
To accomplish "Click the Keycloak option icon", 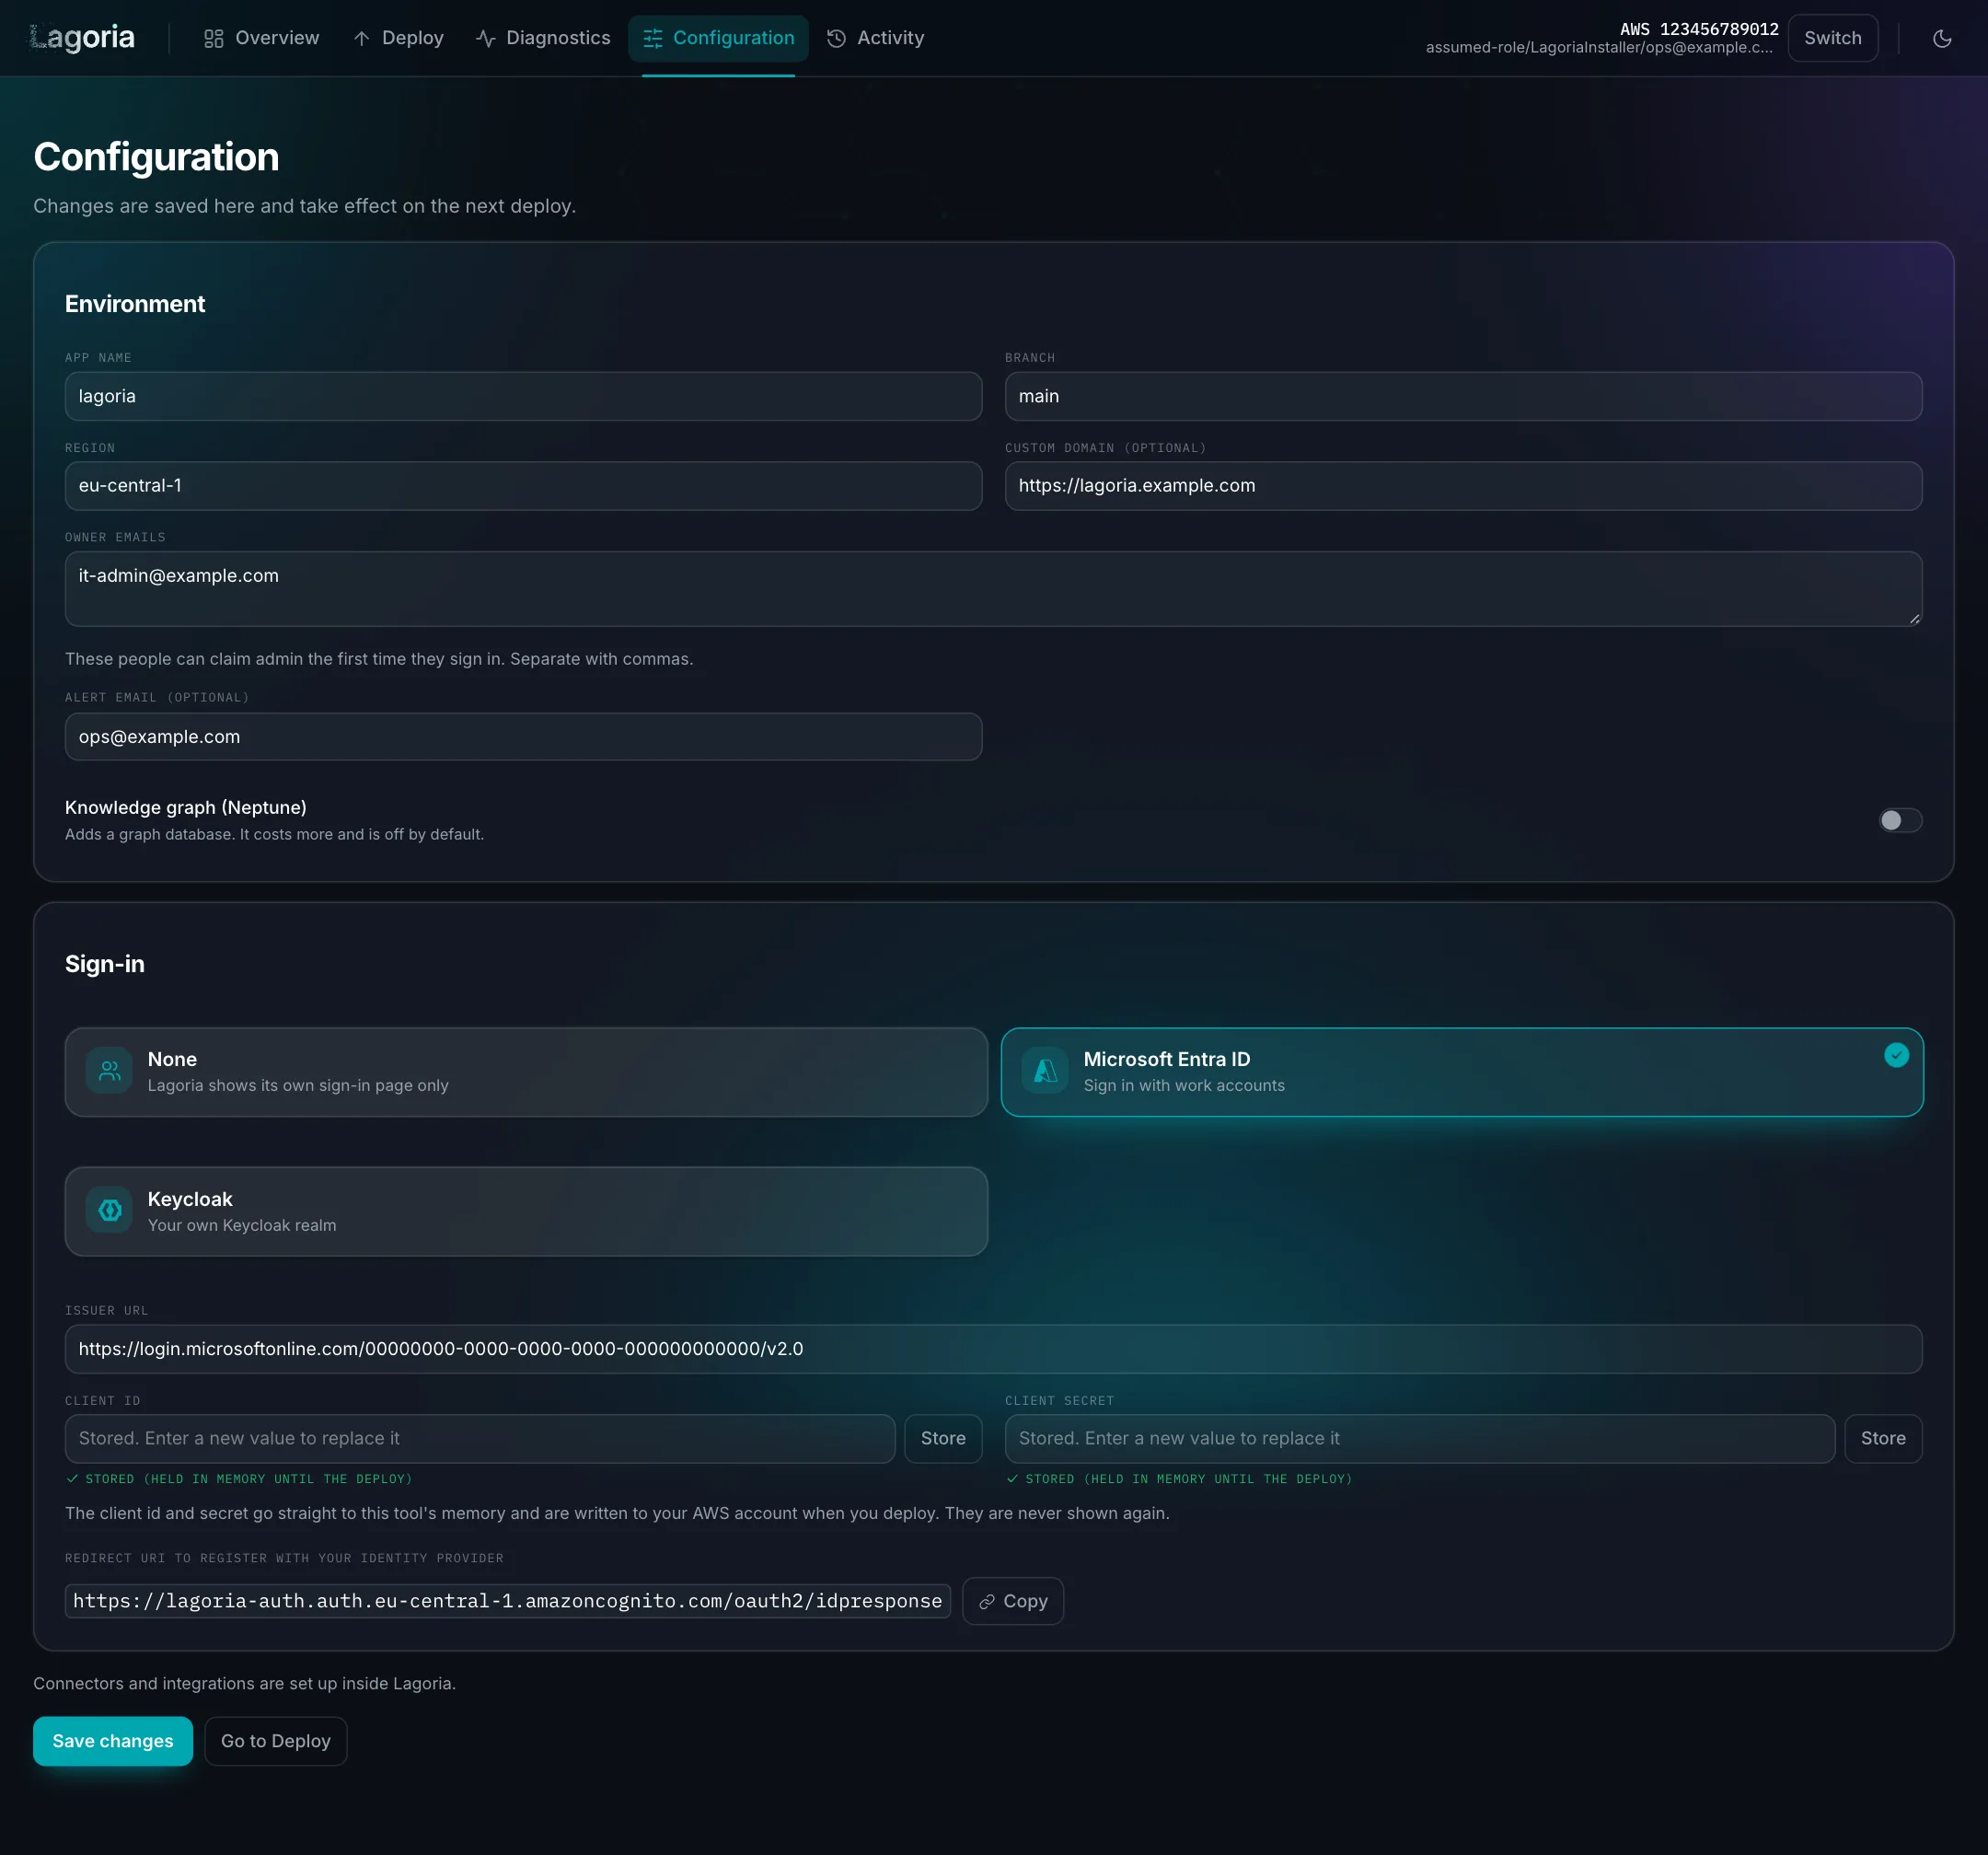I will click(x=109, y=1210).
